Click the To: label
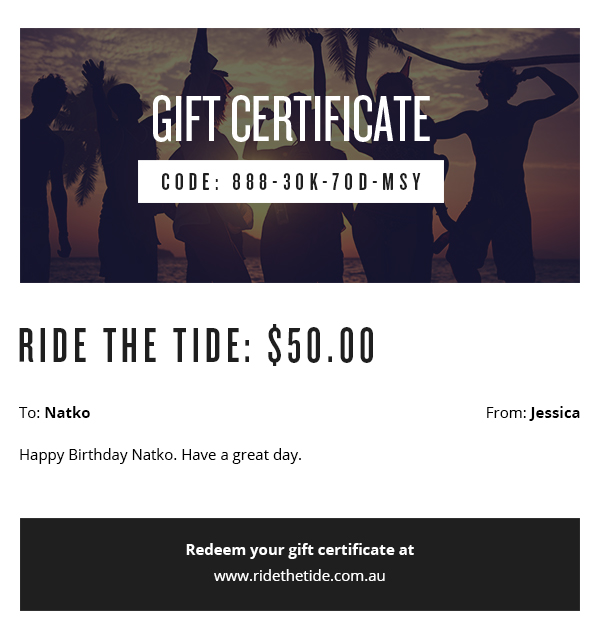Image resolution: width=600 pixels, height=631 pixels. coord(29,412)
